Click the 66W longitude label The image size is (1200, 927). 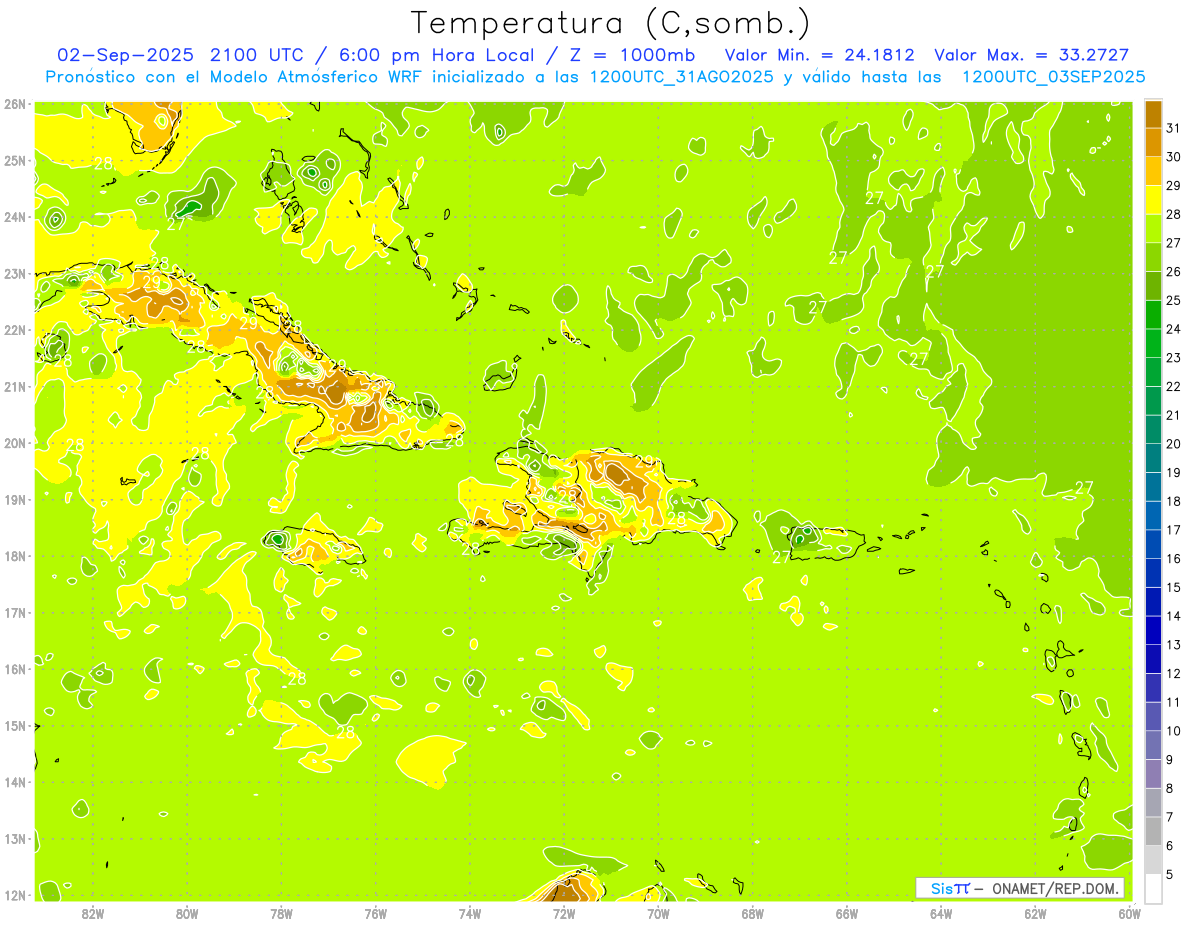(x=847, y=913)
